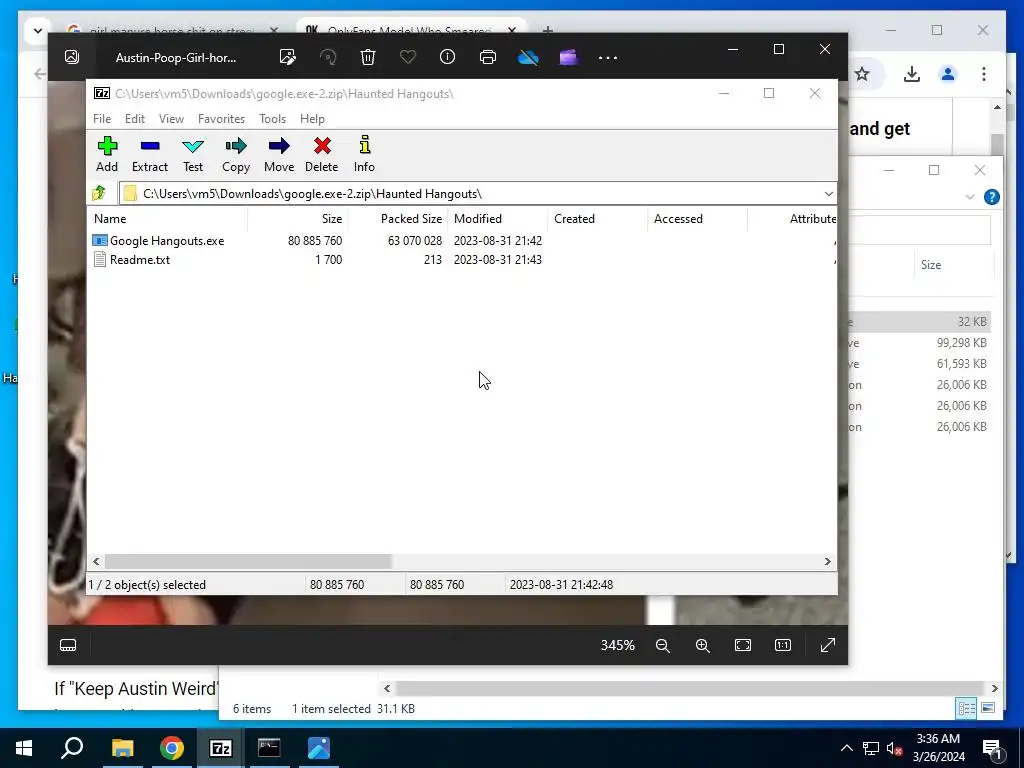1024x768 pixels.
Task: Favorite the photo with heart icon
Action: pos(408,57)
